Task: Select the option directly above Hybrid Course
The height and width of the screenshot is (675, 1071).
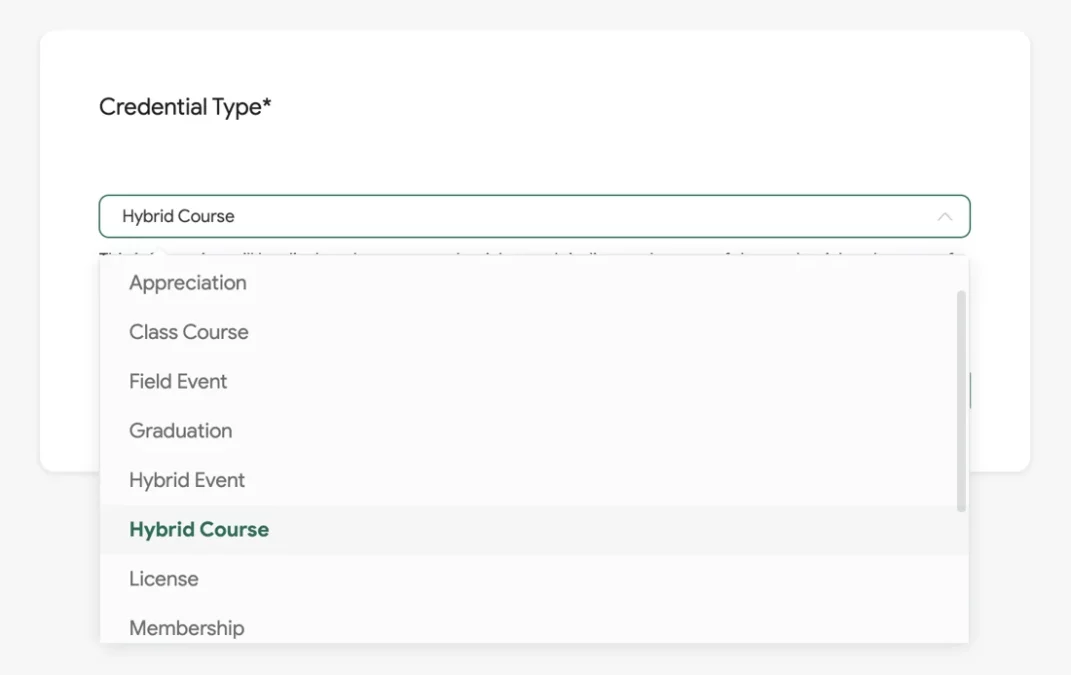Action: pyautogui.click(x=187, y=480)
